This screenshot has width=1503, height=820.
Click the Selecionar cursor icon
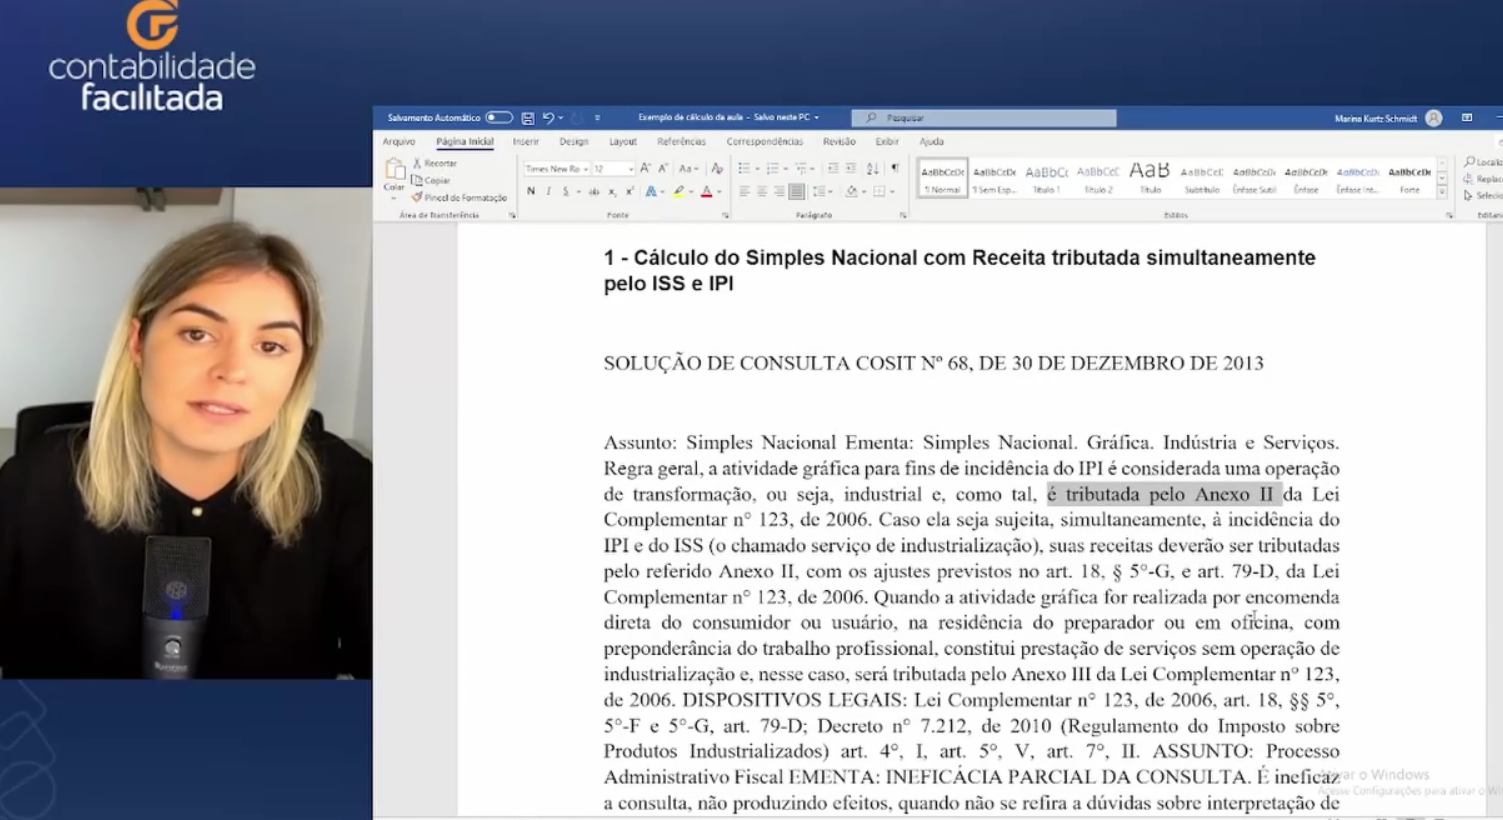[1469, 196]
